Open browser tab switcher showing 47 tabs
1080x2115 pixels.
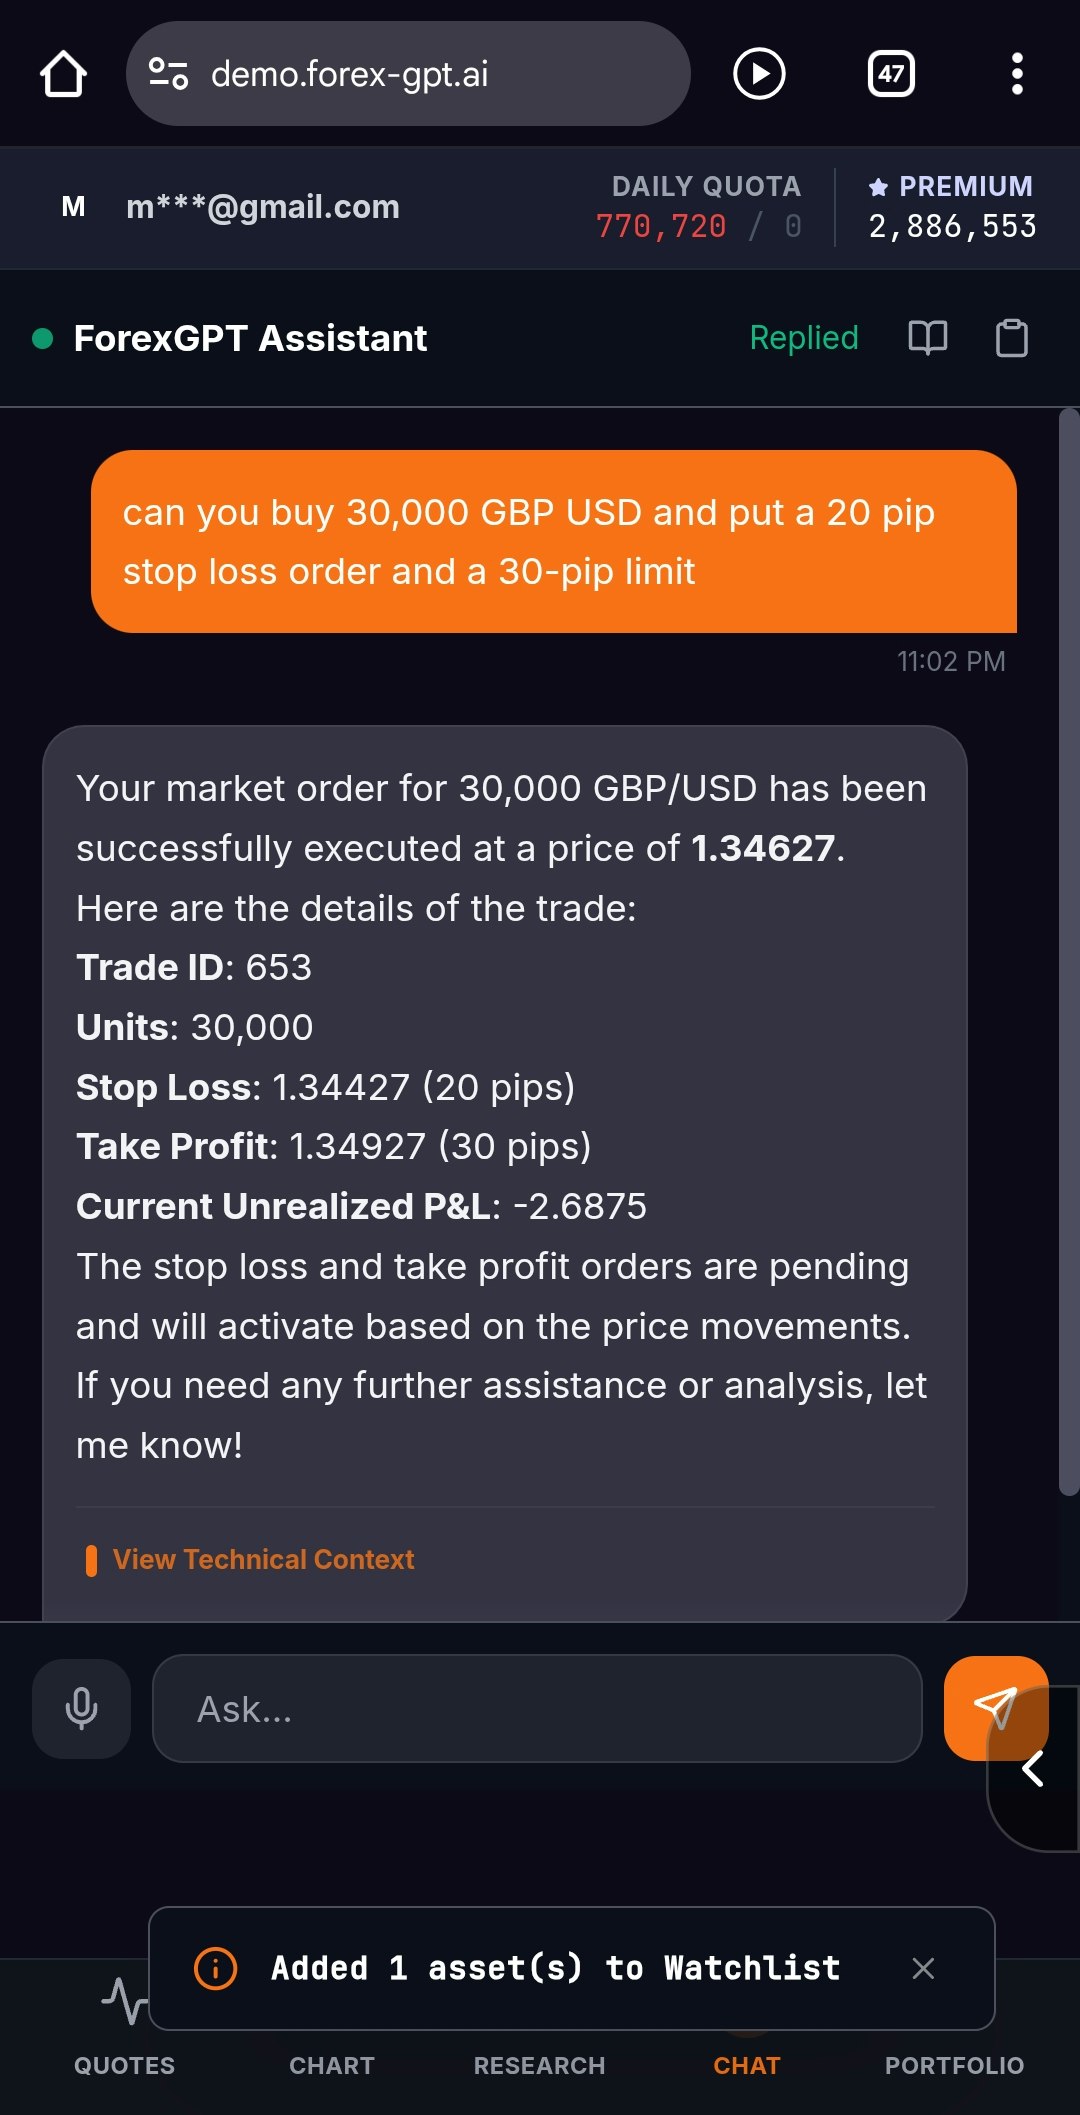pos(890,74)
